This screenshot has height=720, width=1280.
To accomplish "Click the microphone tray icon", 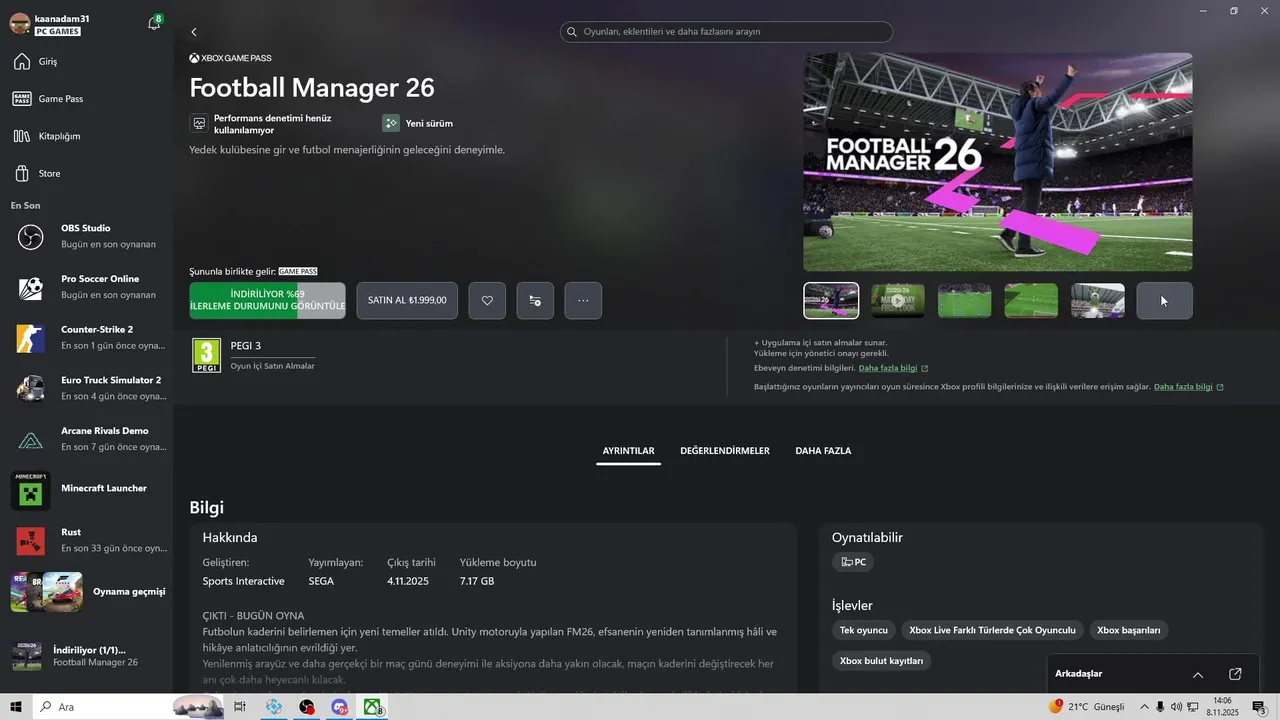I will [x=1161, y=707].
